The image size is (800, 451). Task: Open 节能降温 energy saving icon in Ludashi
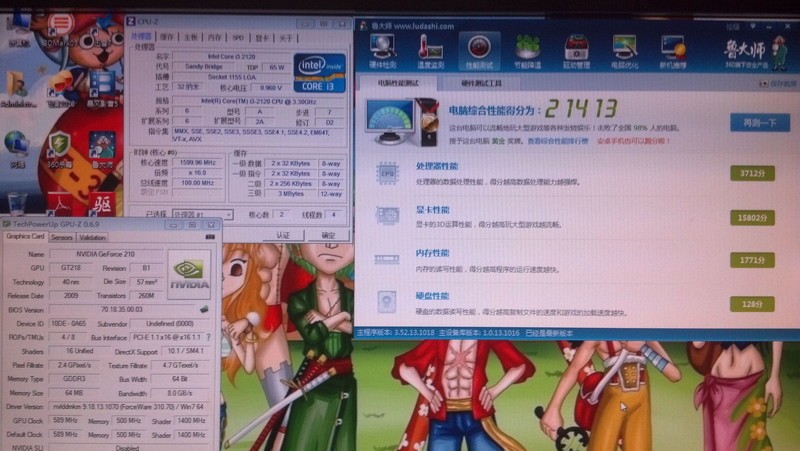tap(528, 52)
